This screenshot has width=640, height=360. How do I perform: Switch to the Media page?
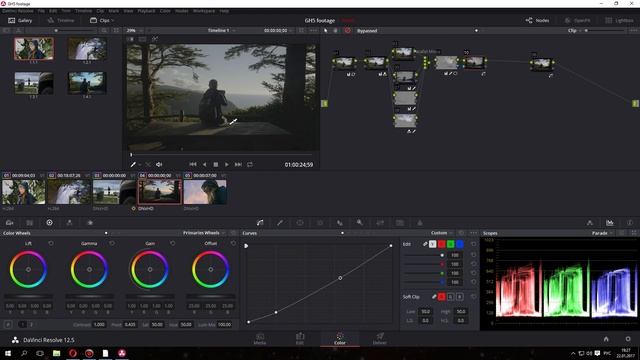[260, 339]
